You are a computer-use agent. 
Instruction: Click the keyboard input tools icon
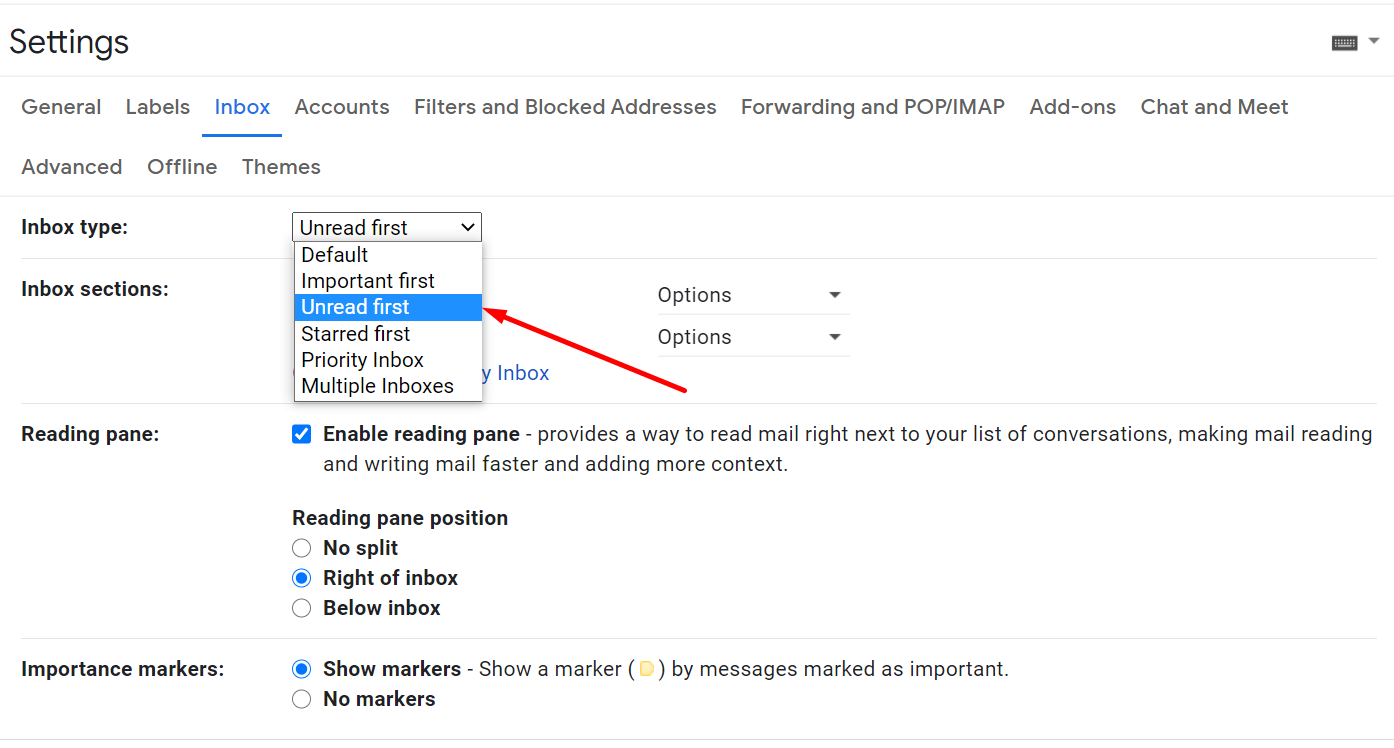tap(1344, 42)
